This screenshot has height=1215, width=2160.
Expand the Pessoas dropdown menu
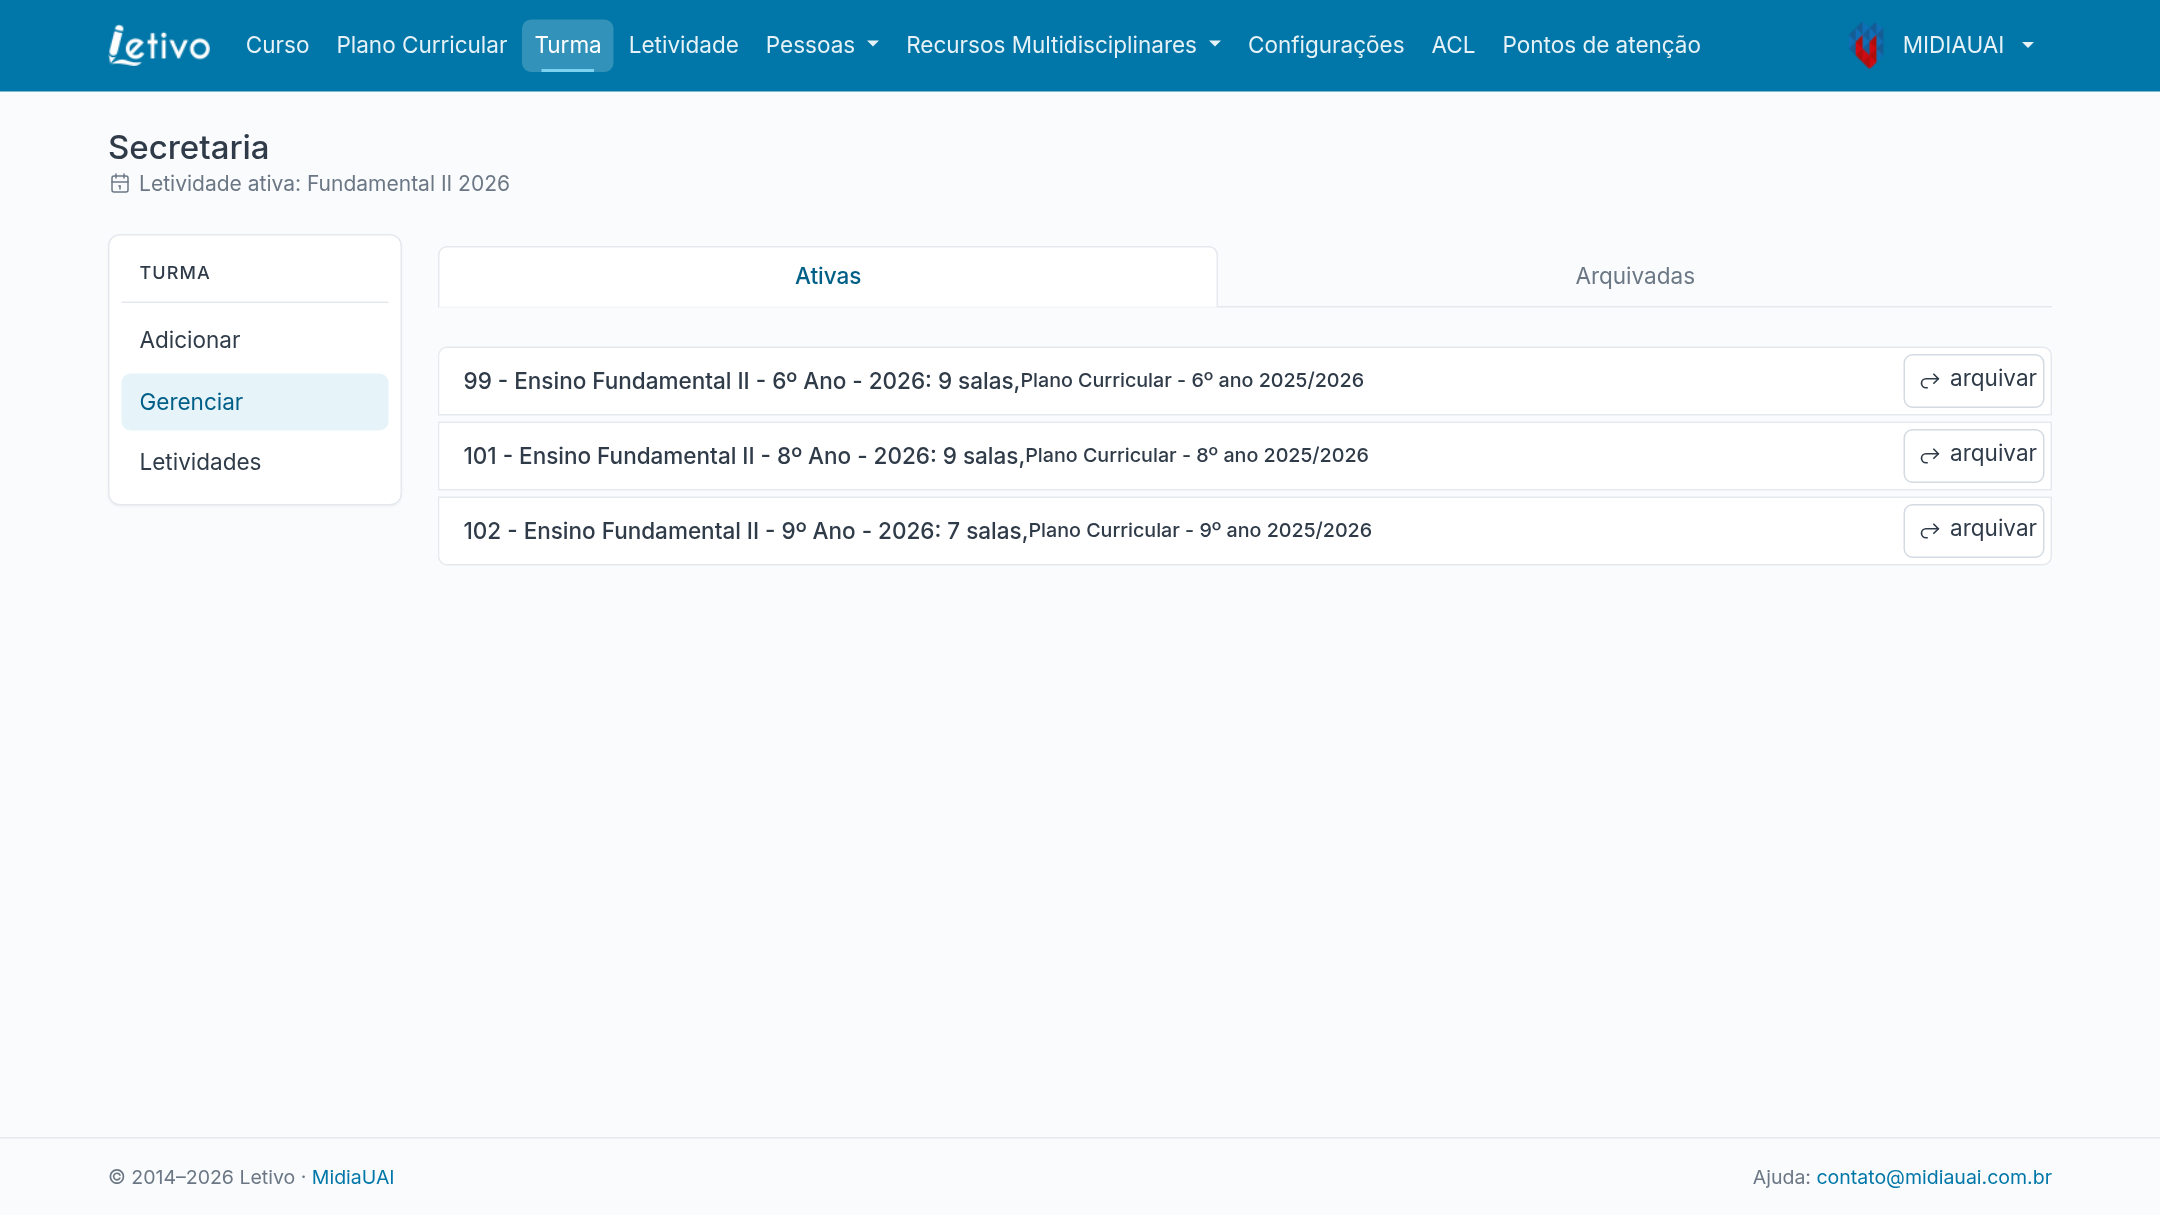(x=822, y=45)
